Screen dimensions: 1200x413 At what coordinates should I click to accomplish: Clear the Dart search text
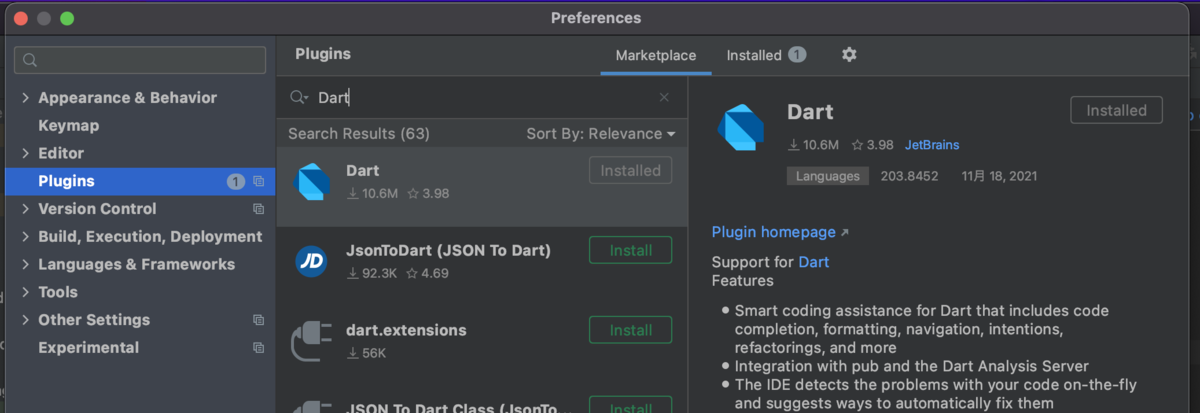pos(664,97)
